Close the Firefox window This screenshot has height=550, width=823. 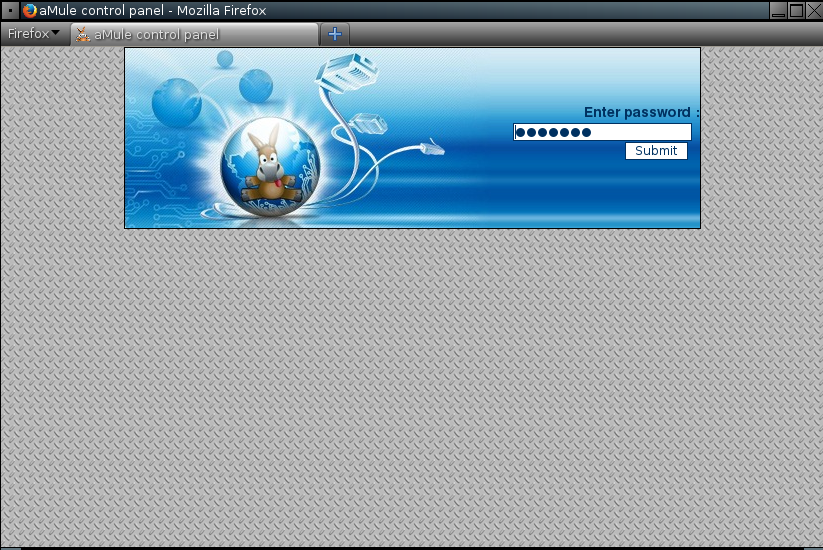point(814,10)
